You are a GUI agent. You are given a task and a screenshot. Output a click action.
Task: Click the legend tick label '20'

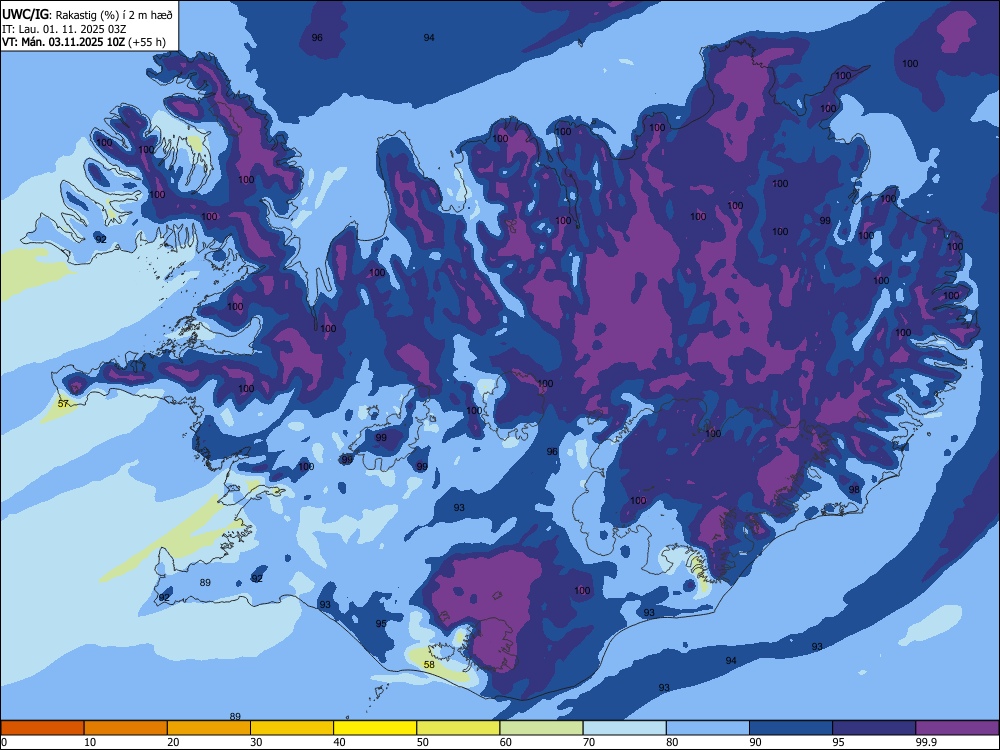[173, 742]
